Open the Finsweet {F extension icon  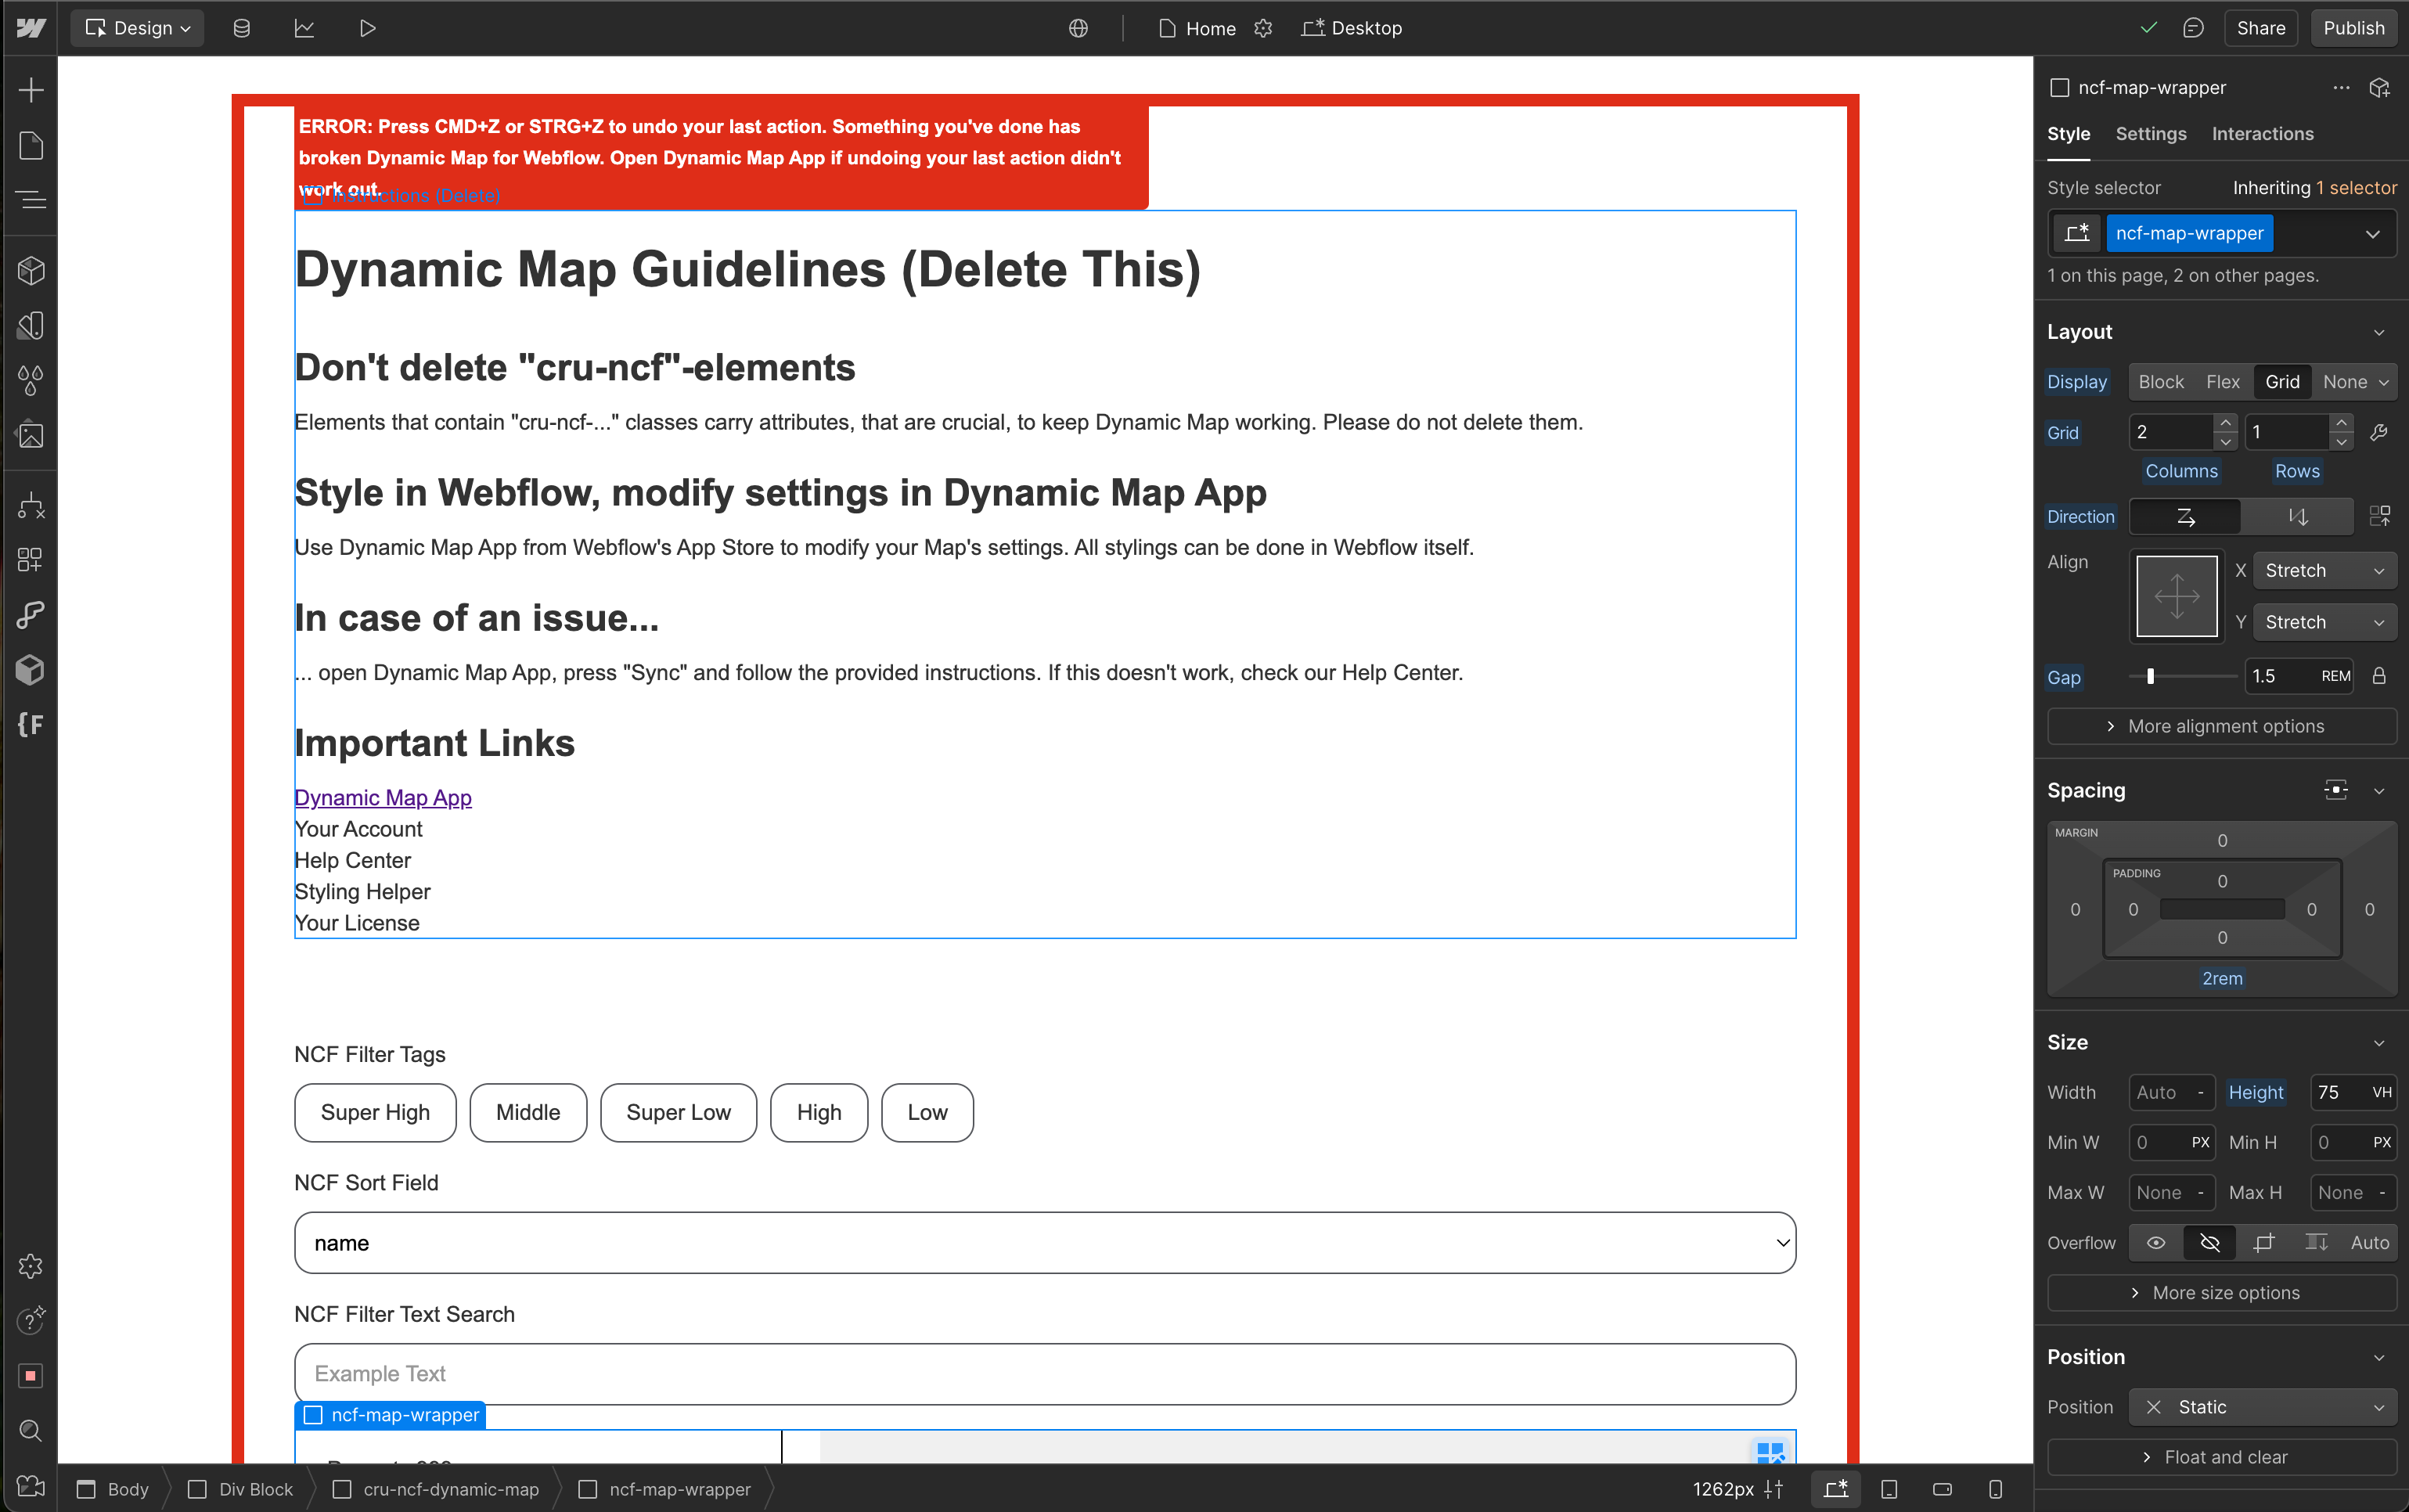pos(31,724)
